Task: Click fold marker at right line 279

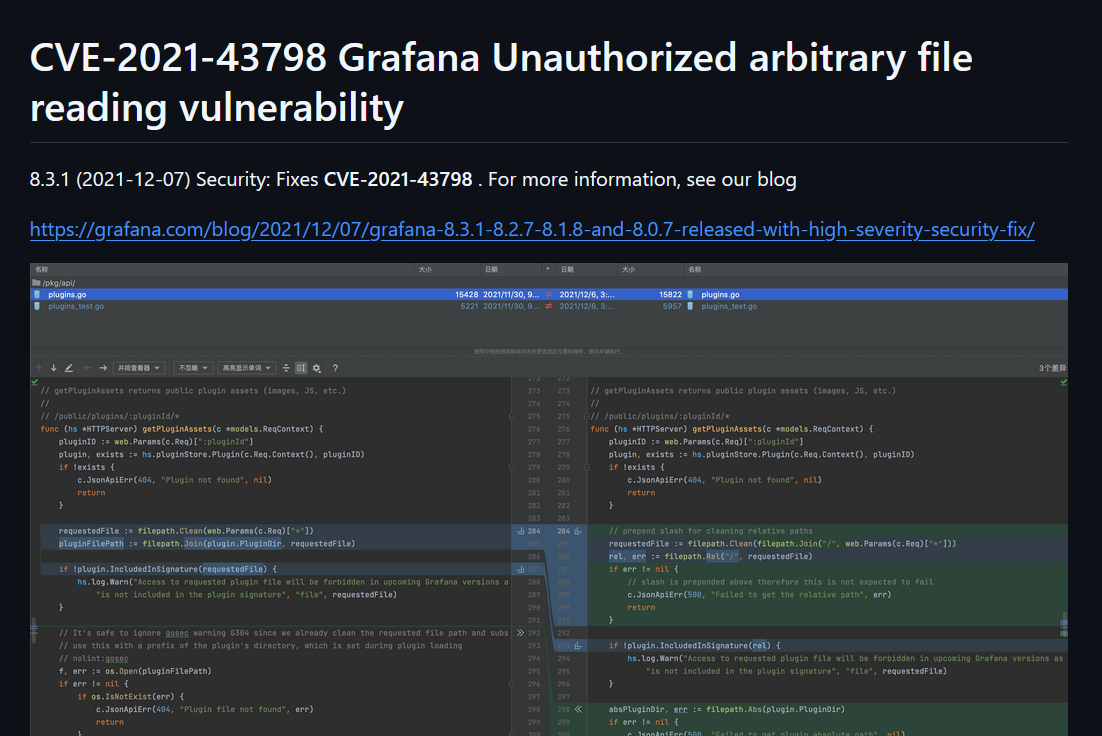Action: pyautogui.click(x=587, y=467)
